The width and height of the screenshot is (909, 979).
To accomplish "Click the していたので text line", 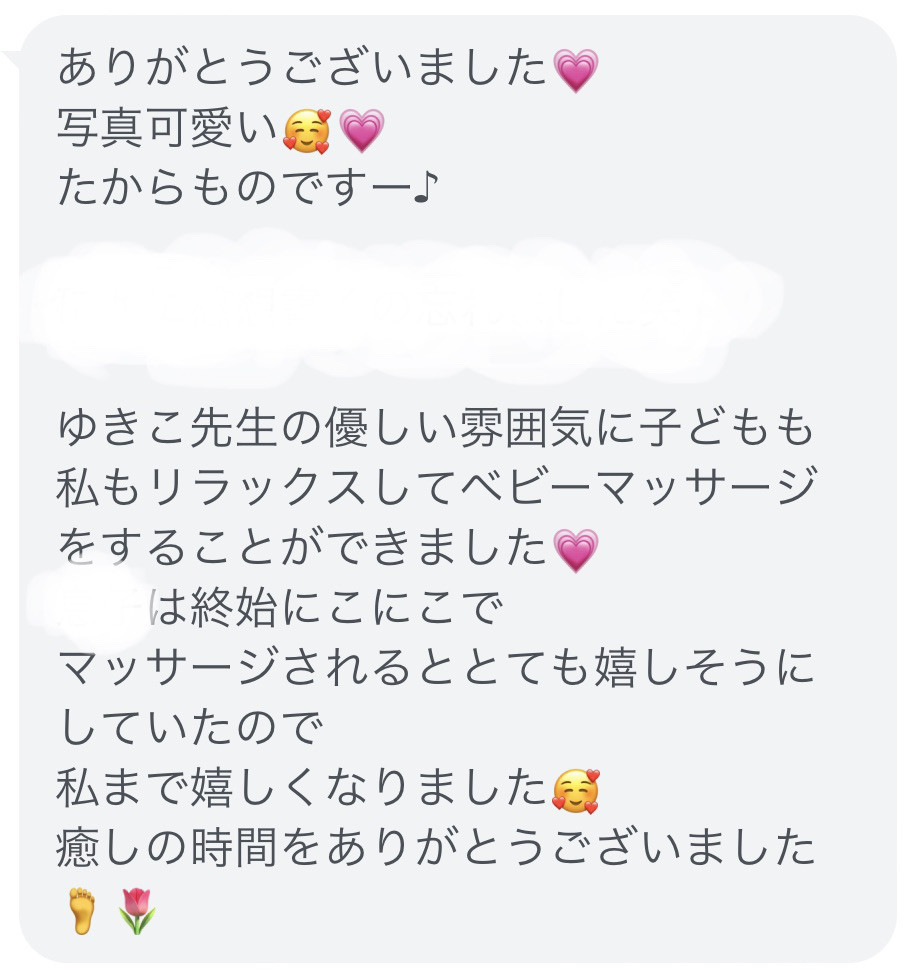I will click(x=190, y=728).
